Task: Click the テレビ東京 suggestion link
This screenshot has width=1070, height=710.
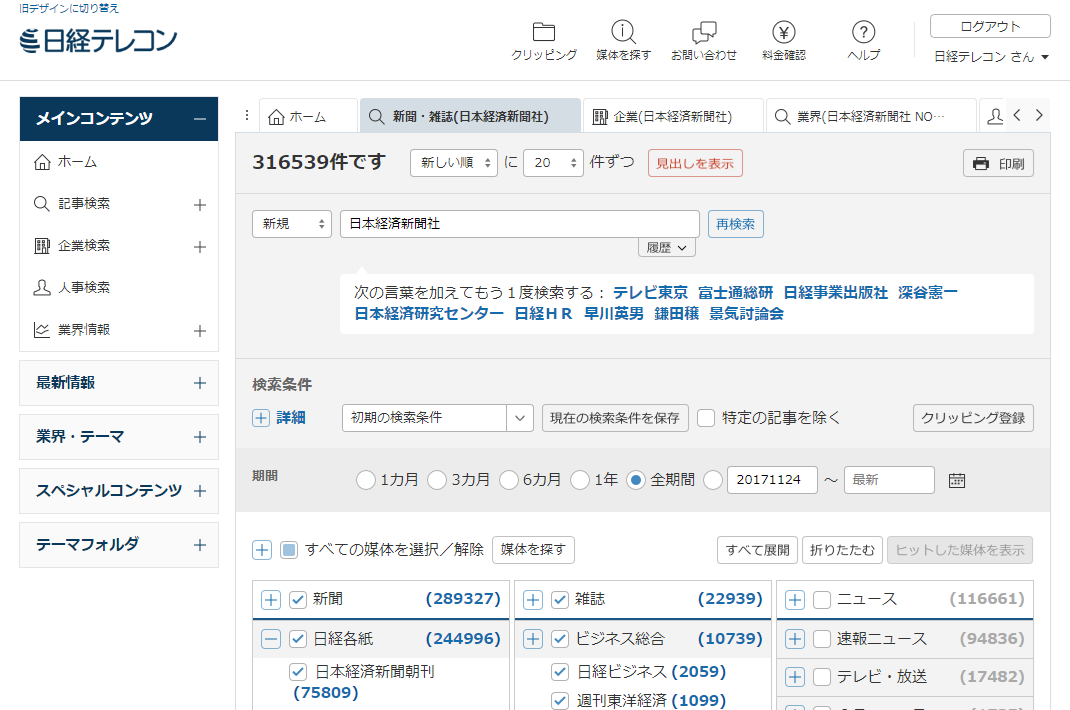Action: pos(650,292)
